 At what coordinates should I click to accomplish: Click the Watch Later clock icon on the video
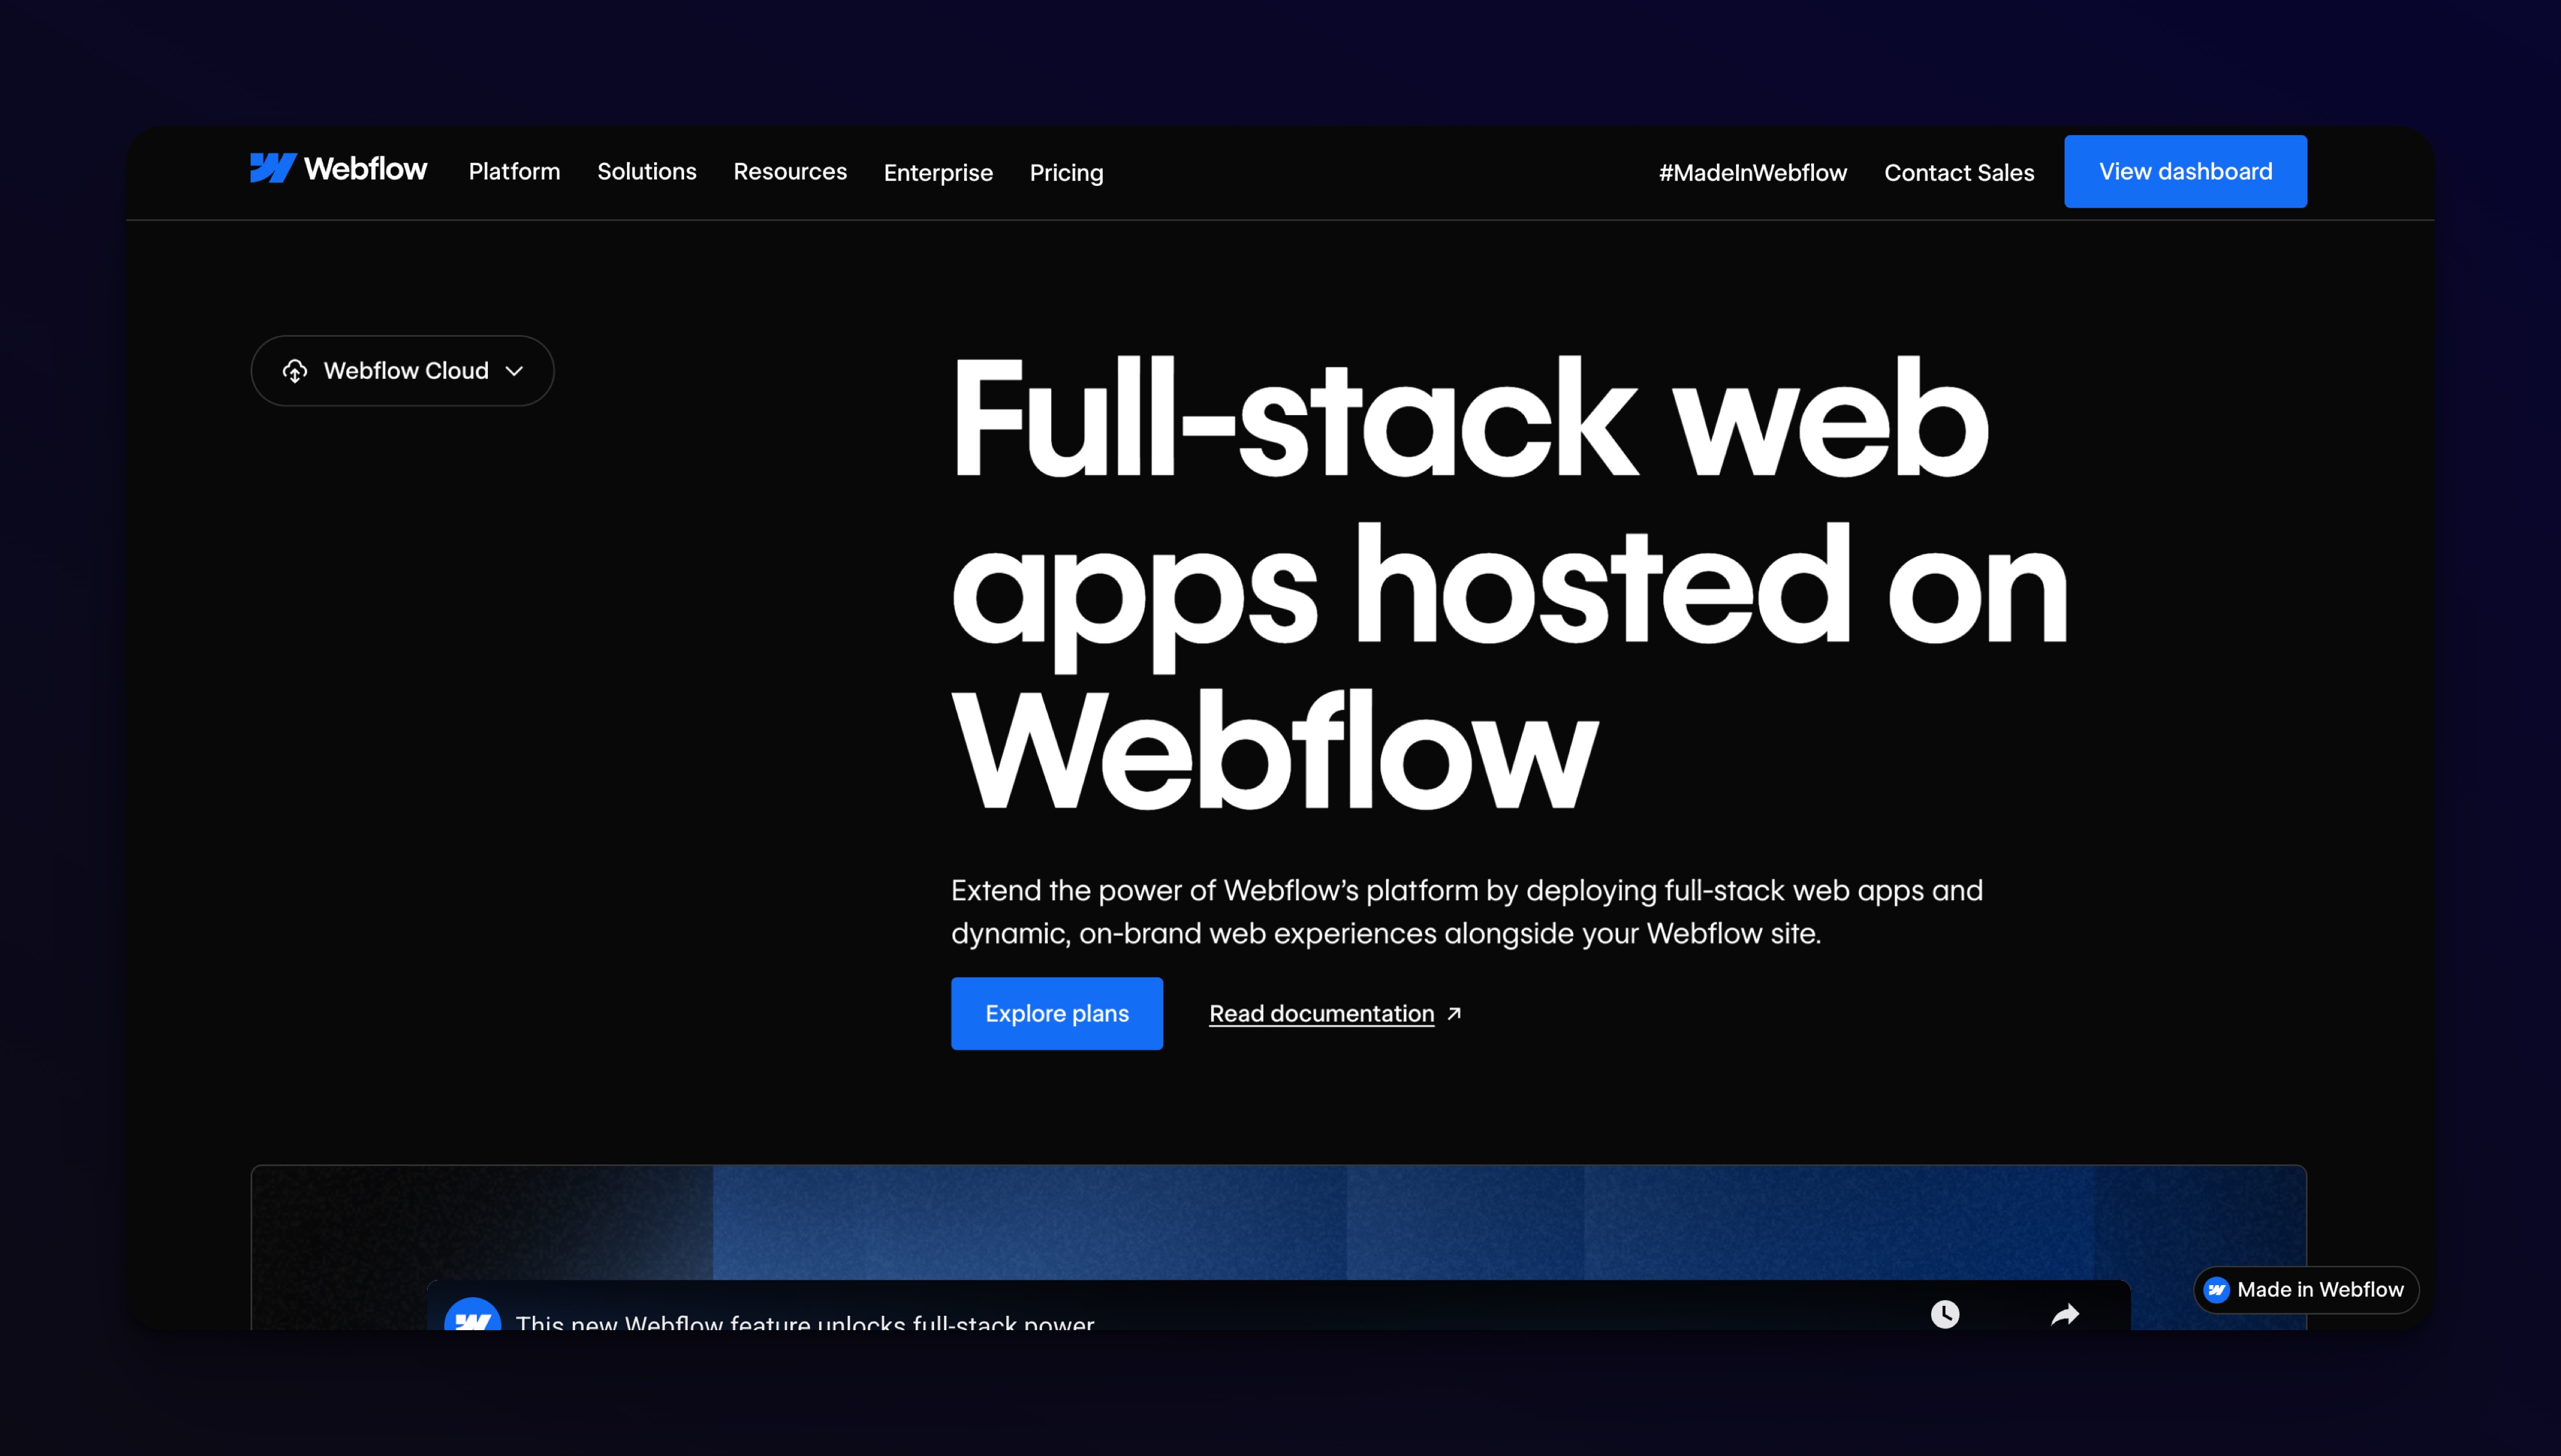pyautogui.click(x=1944, y=1314)
